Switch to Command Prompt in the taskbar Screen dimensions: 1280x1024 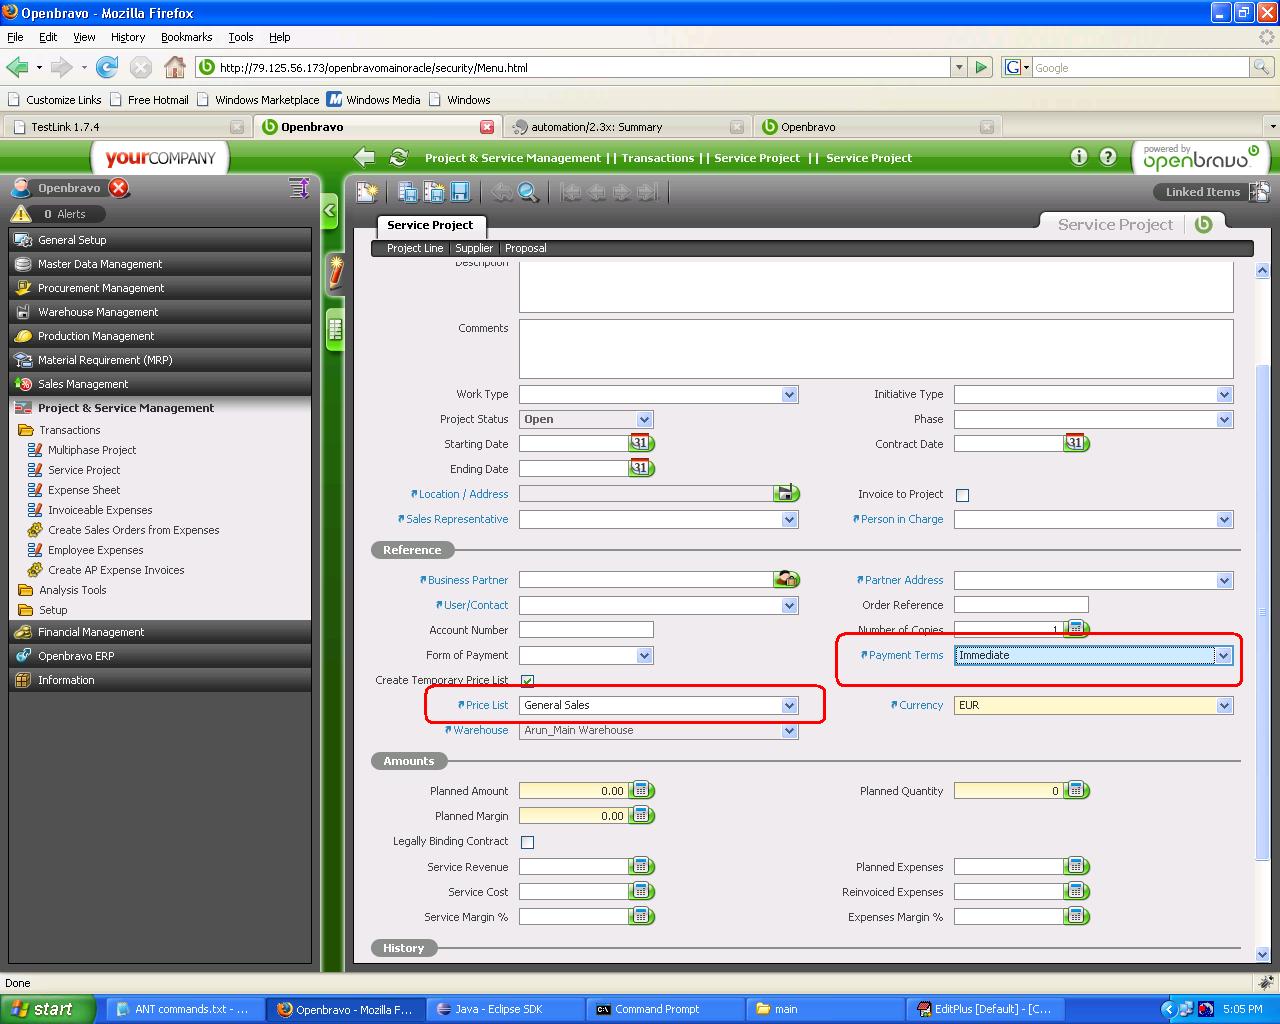tap(657, 1009)
